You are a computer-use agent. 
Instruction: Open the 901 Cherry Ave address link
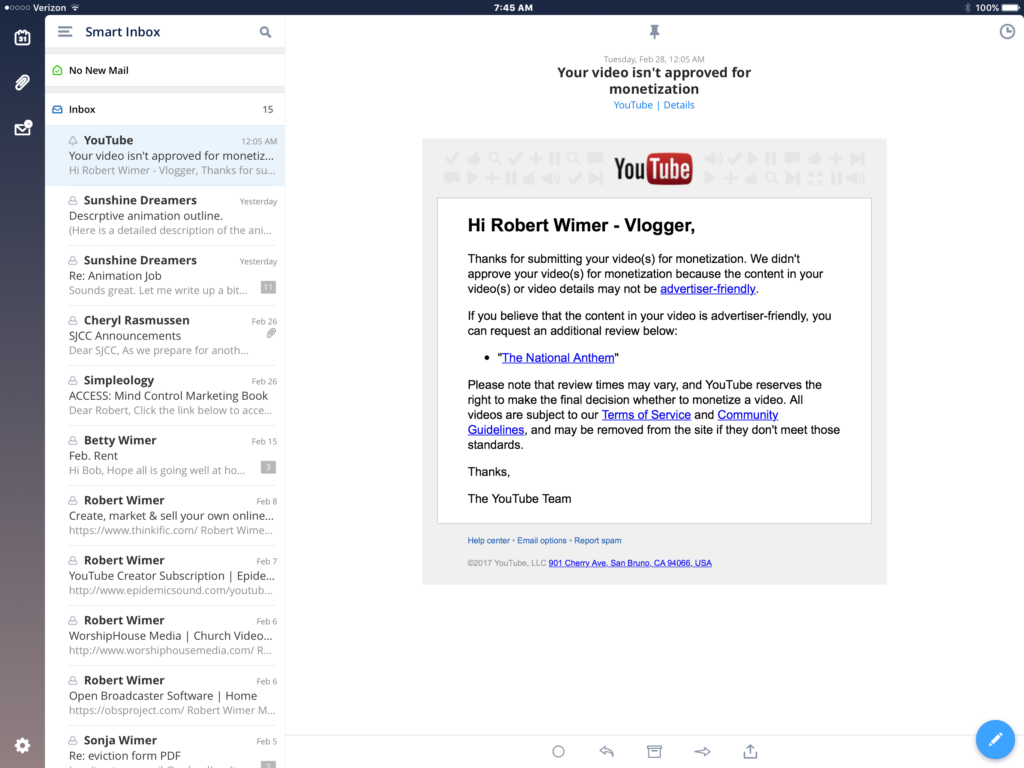[x=630, y=563]
